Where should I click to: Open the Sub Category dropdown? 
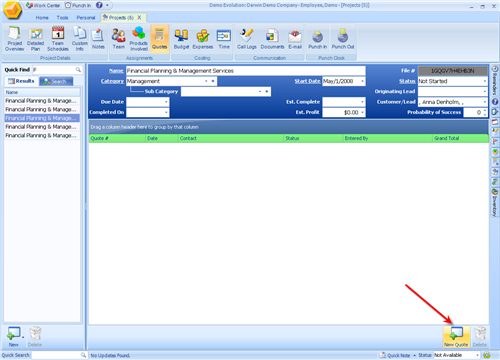[260, 92]
